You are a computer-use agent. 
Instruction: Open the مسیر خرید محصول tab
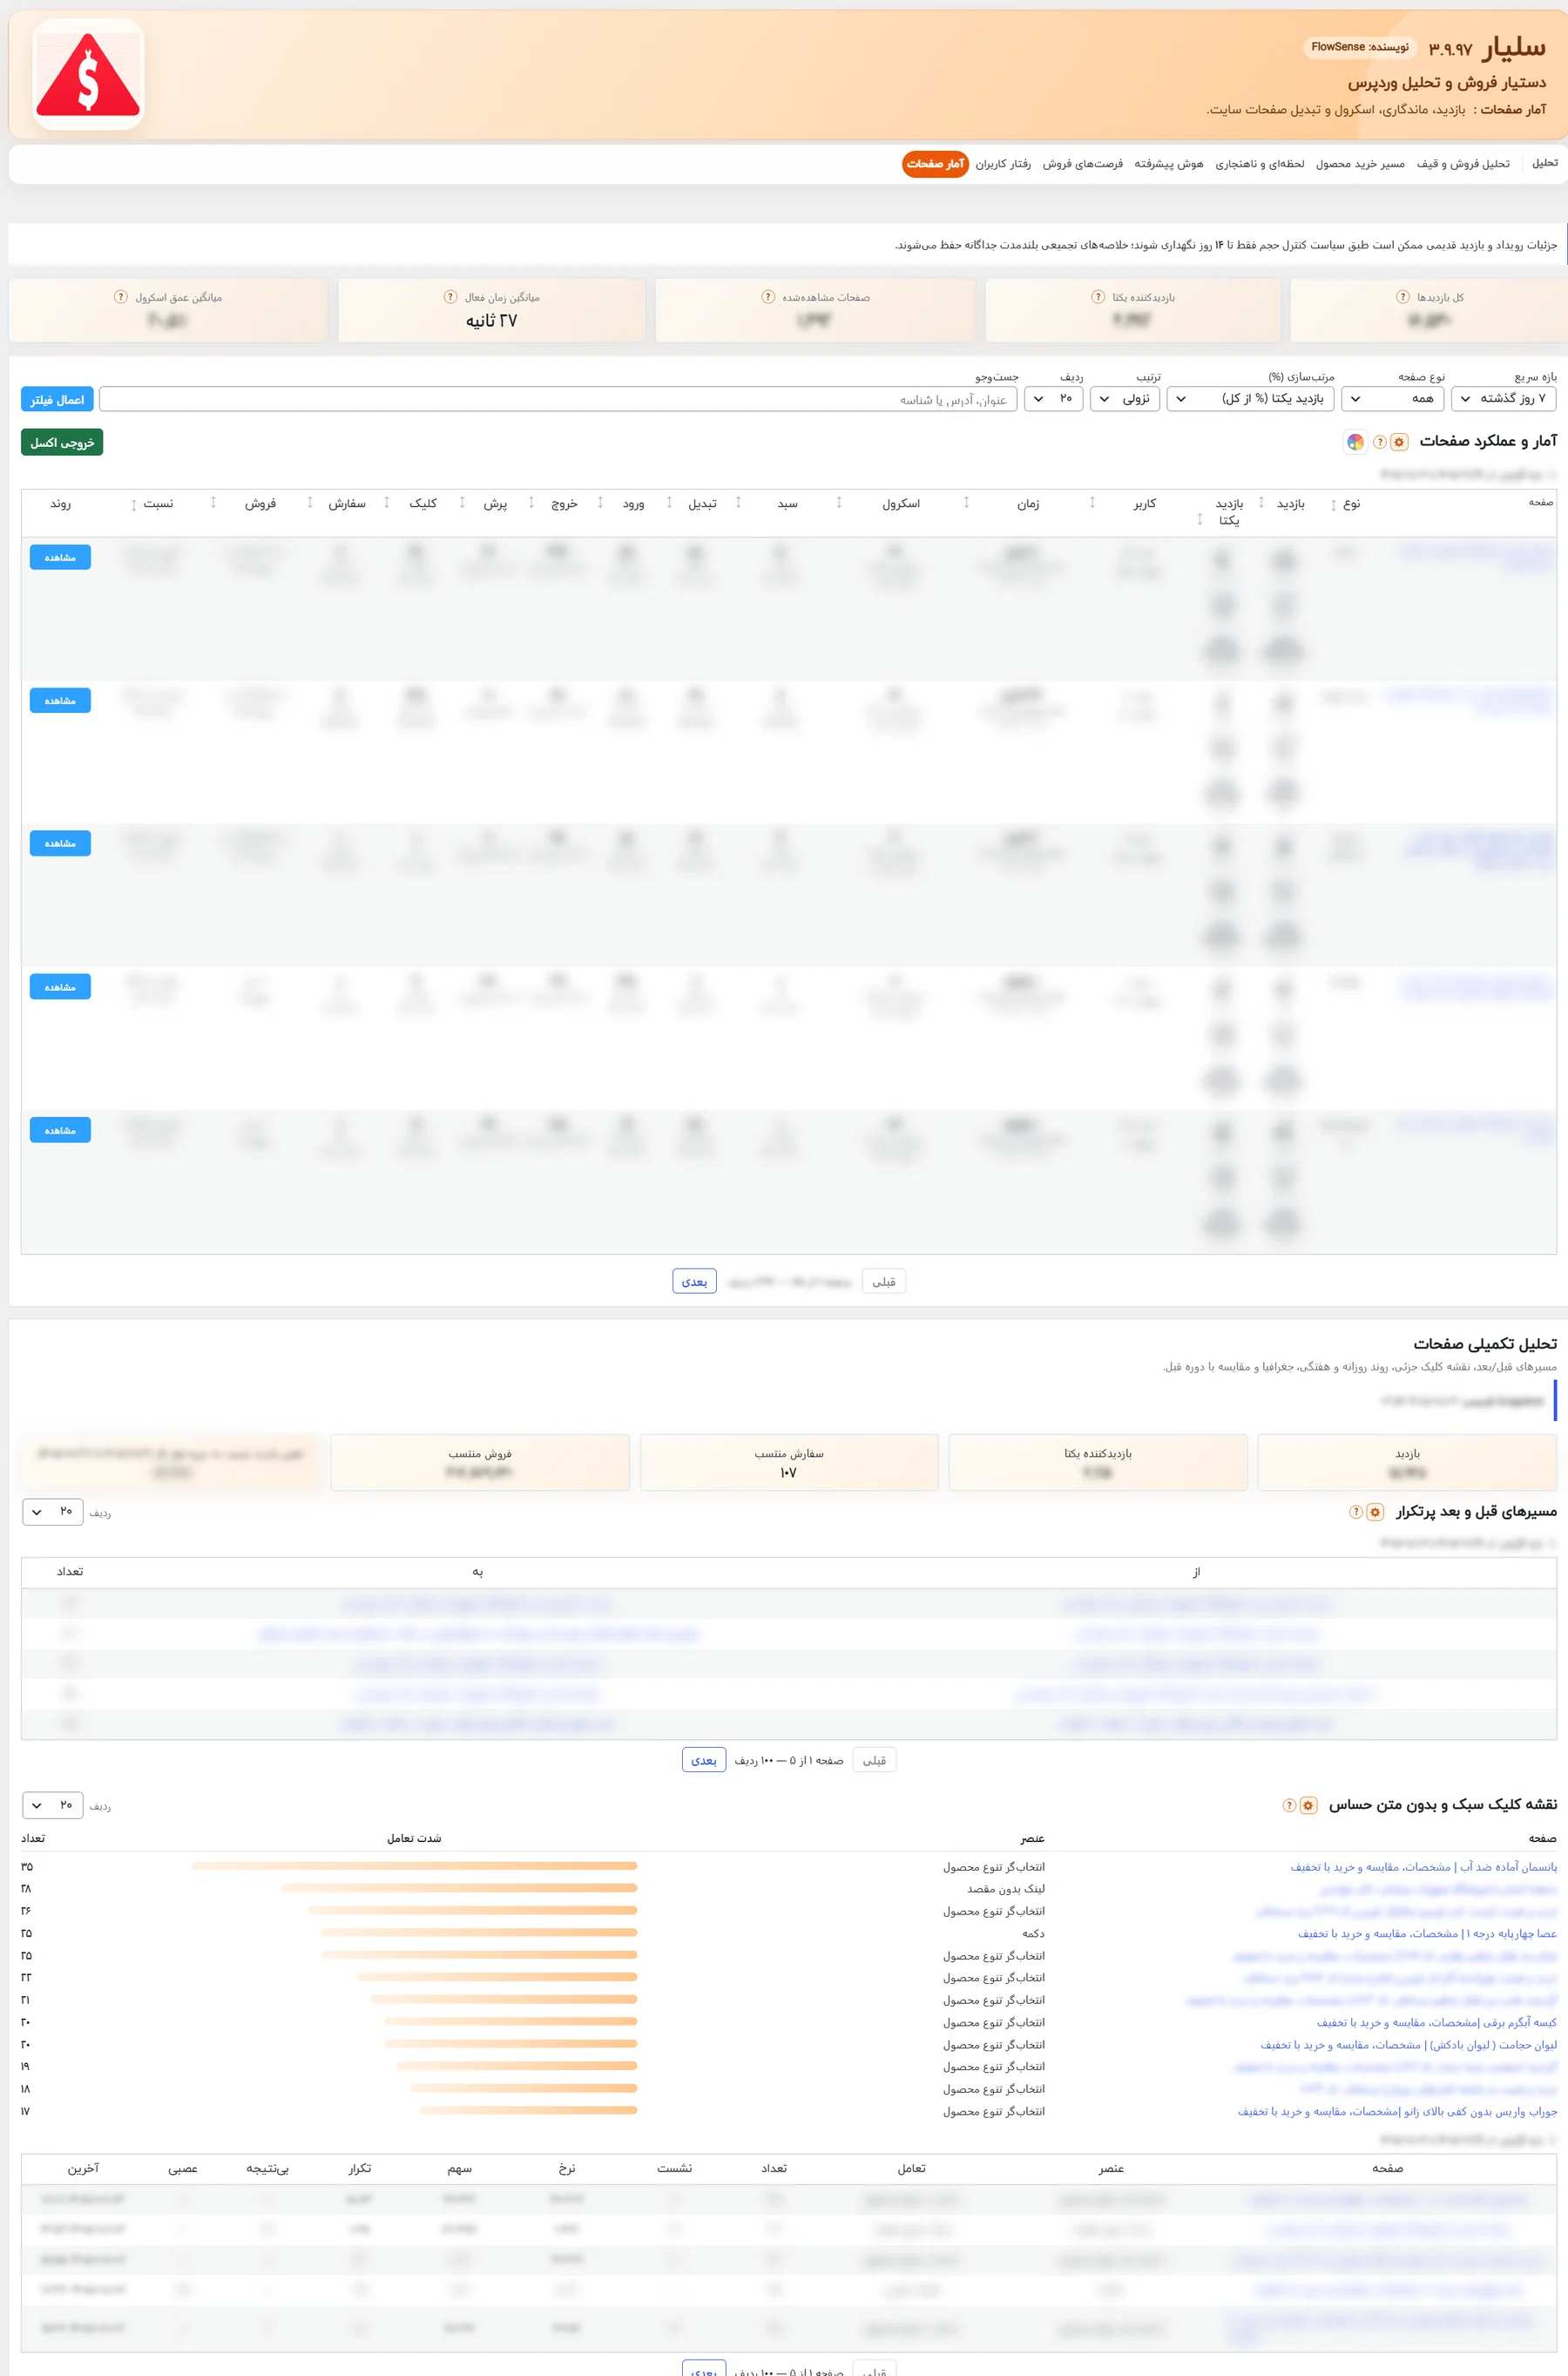[1360, 163]
